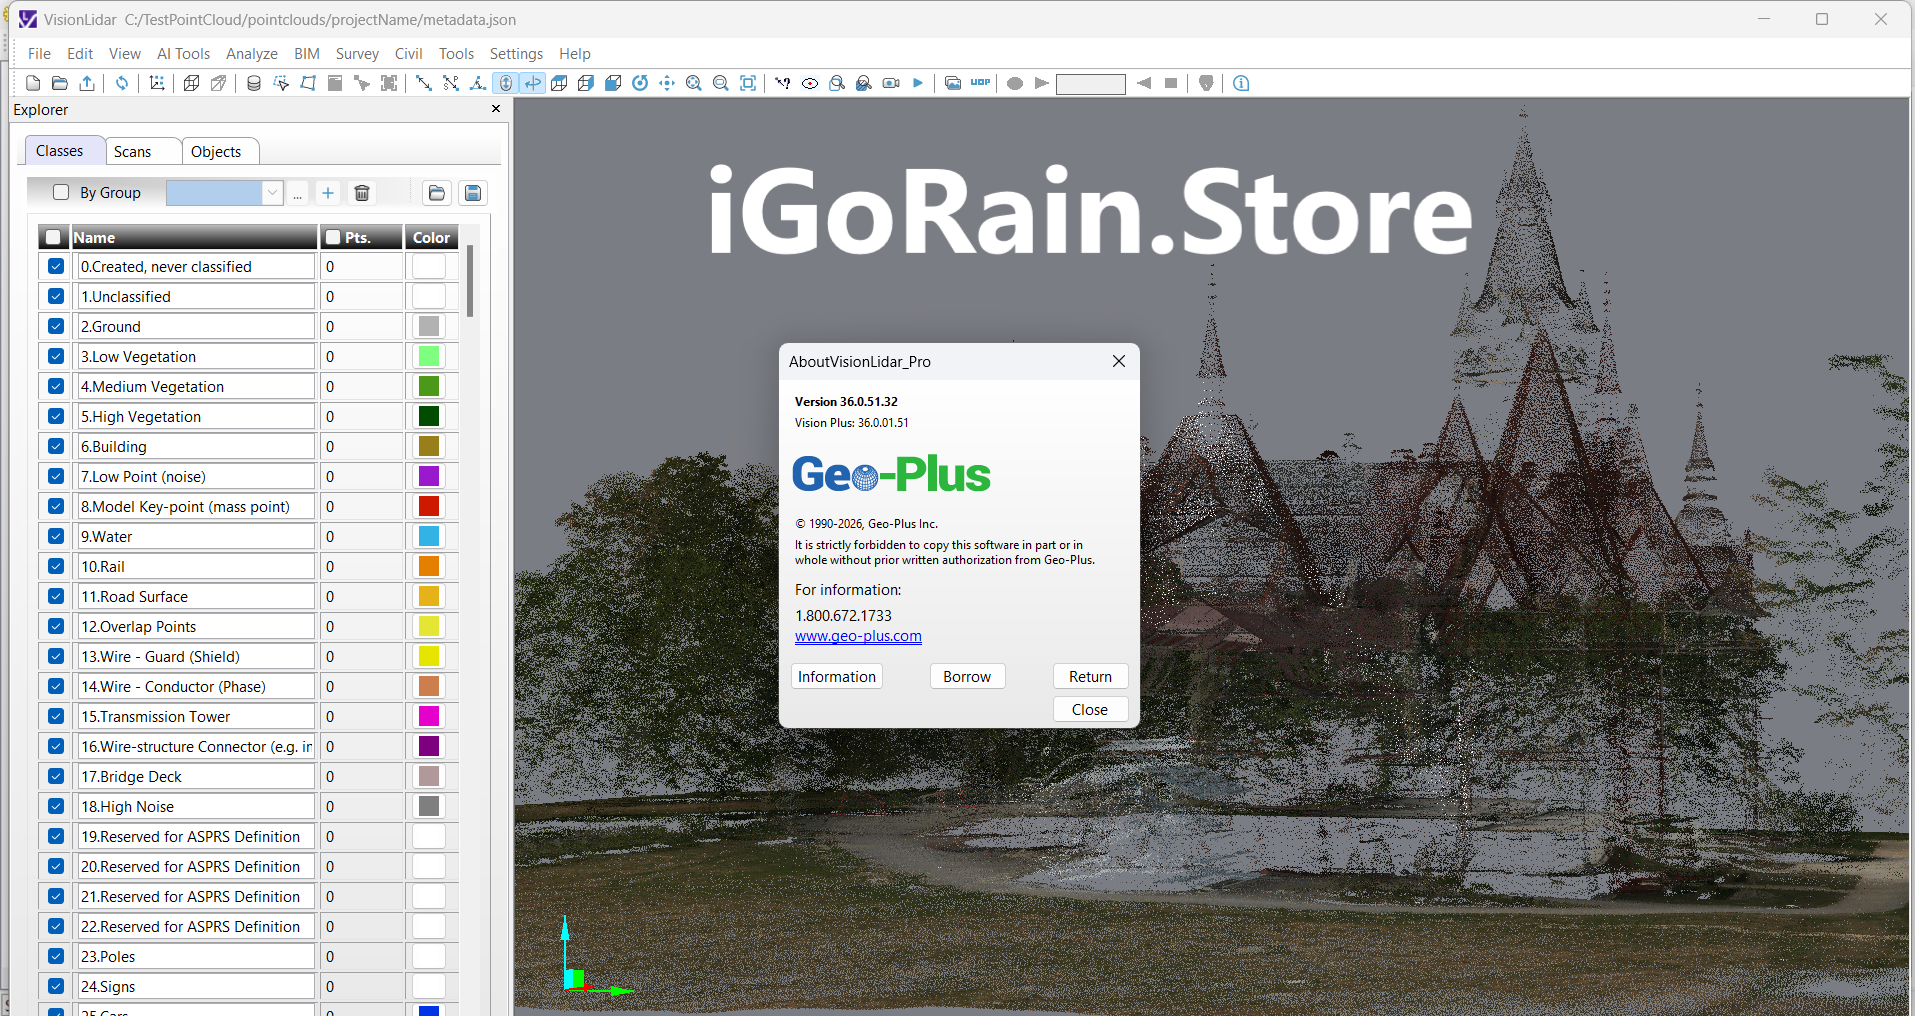This screenshot has height=1016, width=1915.
Task: Select the Zoom Out tool
Action: pyautogui.click(x=720, y=83)
